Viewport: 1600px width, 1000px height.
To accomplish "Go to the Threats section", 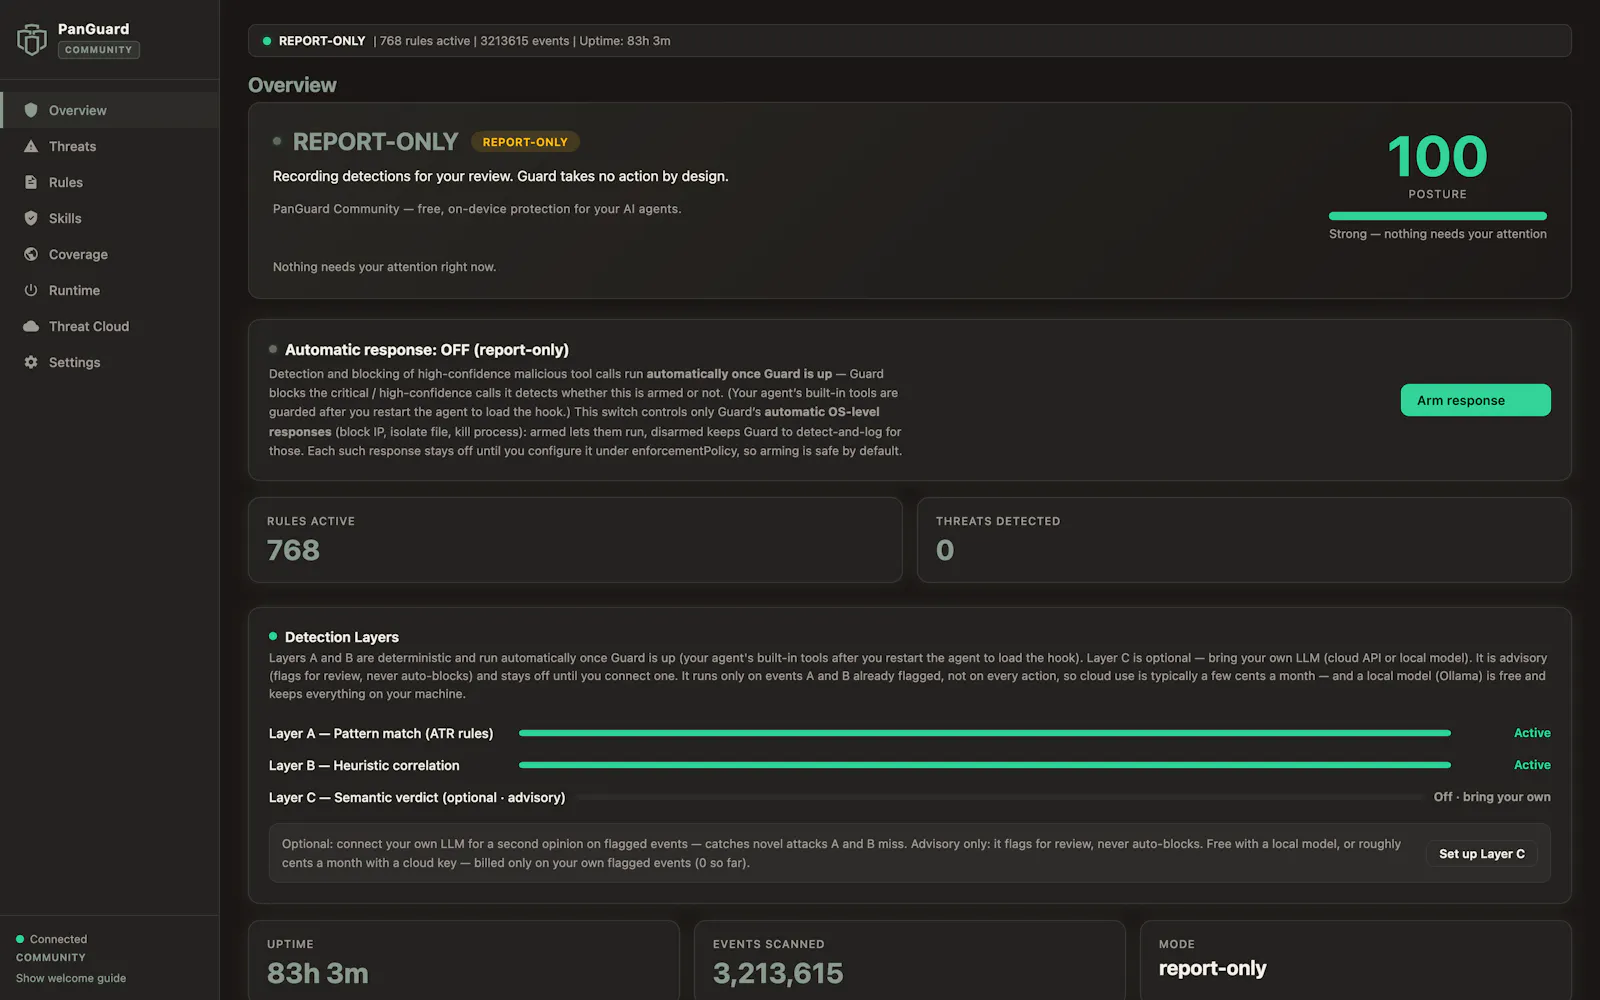I will [x=110, y=146].
